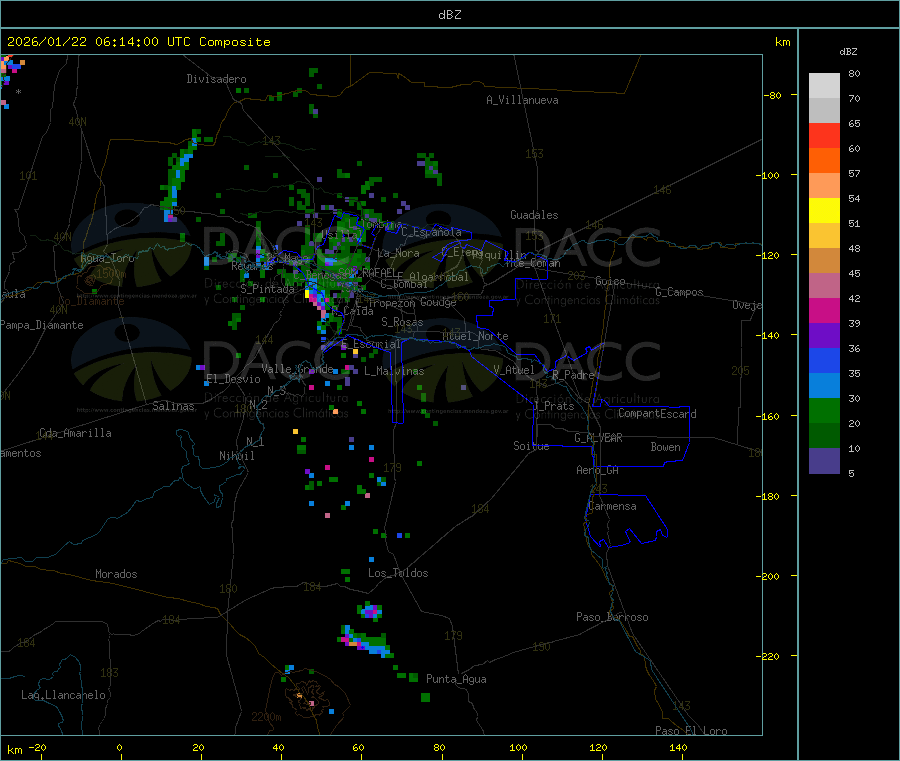Select the El_Desvio label
The width and height of the screenshot is (900, 761).
[x=233, y=379]
